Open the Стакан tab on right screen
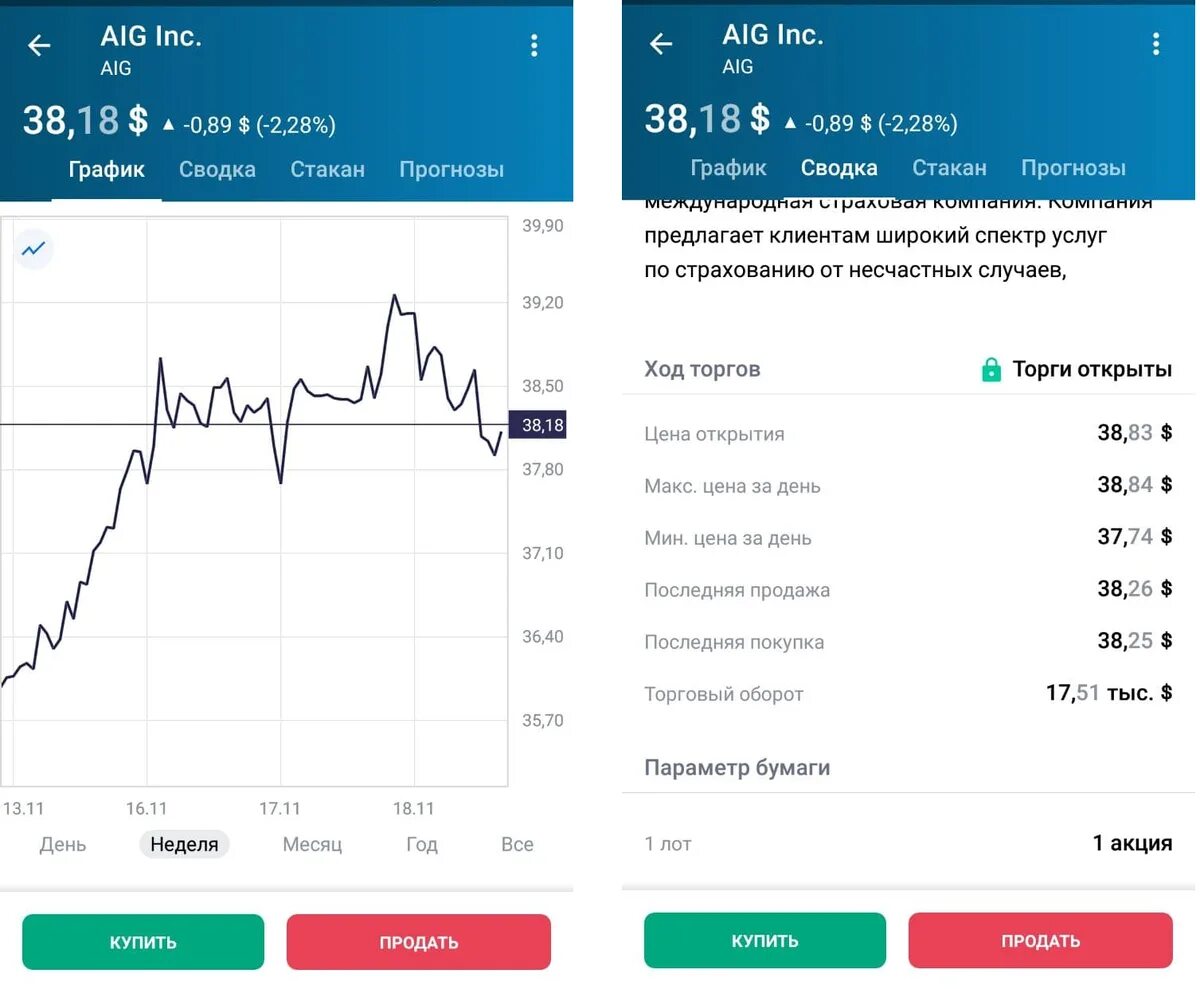Viewport: 1200px width, 989px height. [x=949, y=168]
